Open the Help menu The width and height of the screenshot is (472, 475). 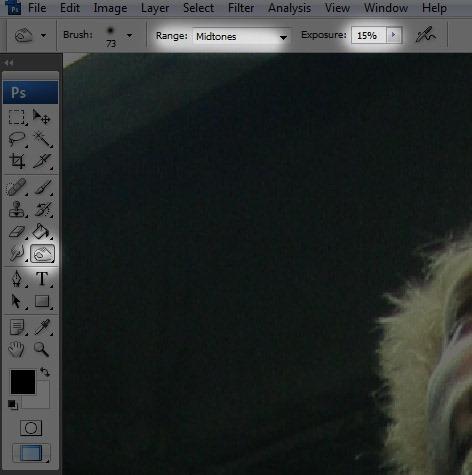[434, 8]
